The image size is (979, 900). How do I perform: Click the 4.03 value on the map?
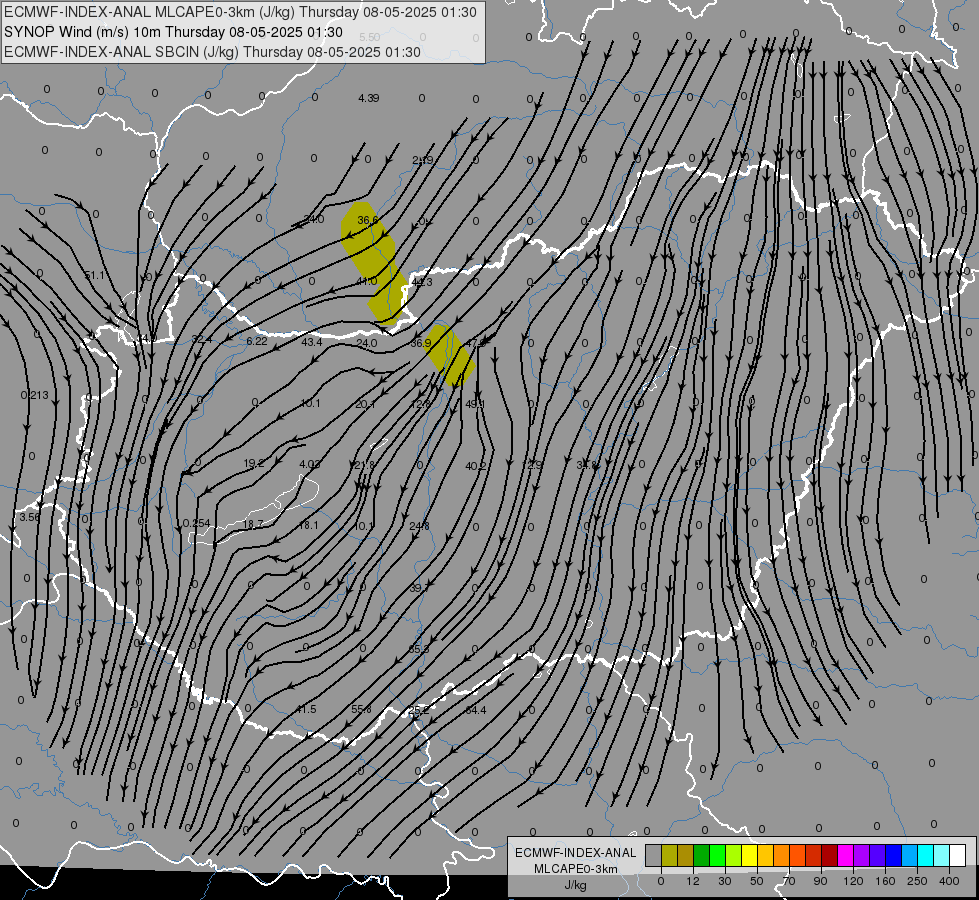[310, 464]
